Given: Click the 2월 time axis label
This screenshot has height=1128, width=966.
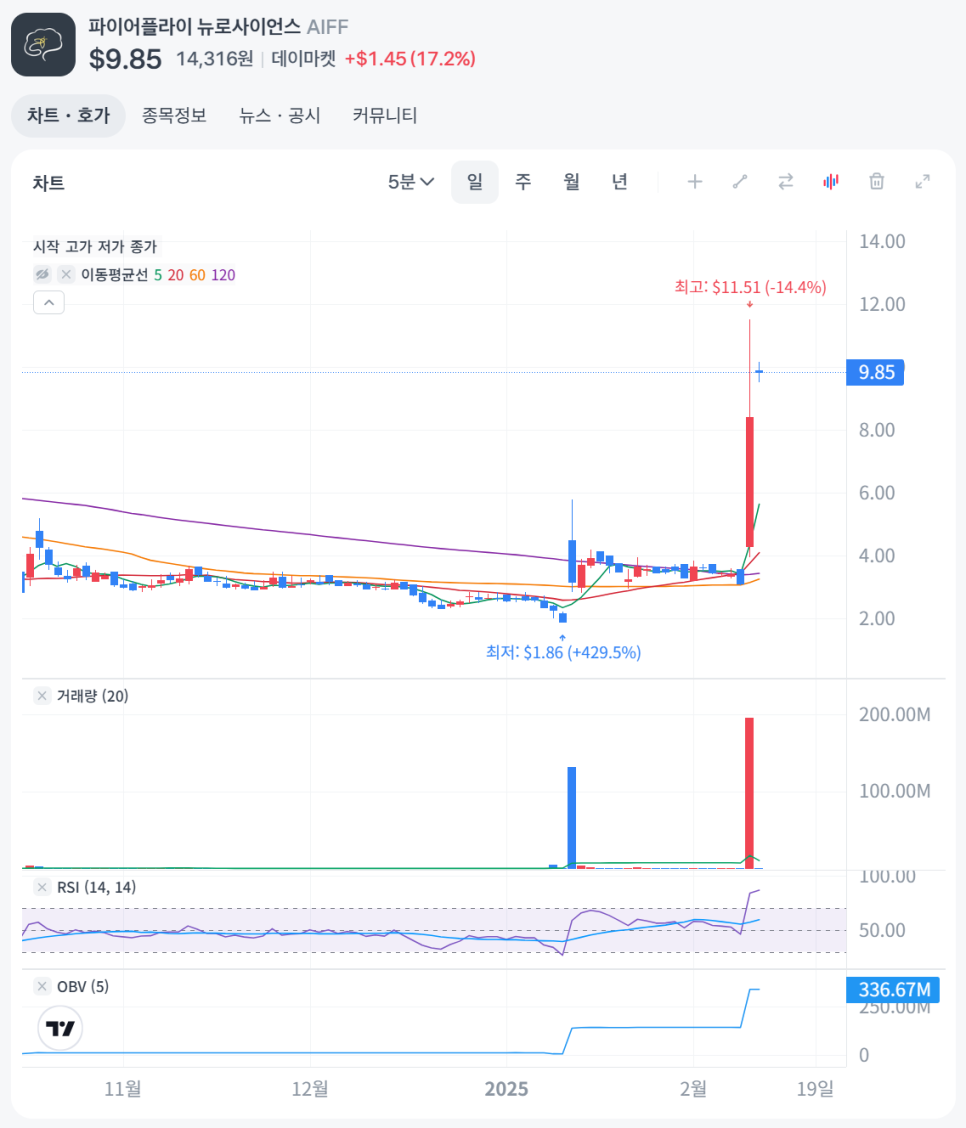Looking at the screenshot, I should pyautogui.click(x=693, y=1089).
